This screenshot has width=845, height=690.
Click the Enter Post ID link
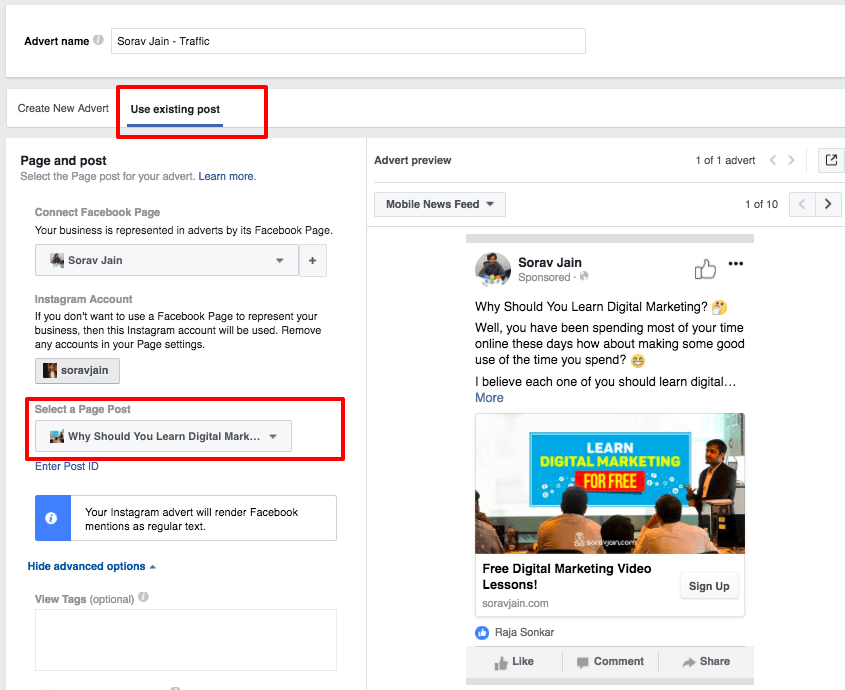click(x=67, y=466)
